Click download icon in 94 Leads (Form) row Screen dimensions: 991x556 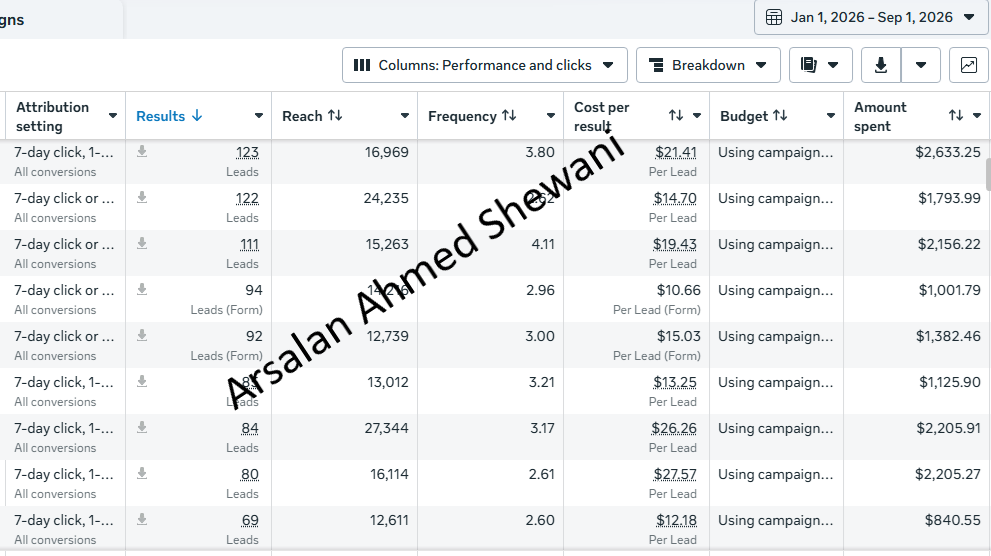click(x=142, y=289)
